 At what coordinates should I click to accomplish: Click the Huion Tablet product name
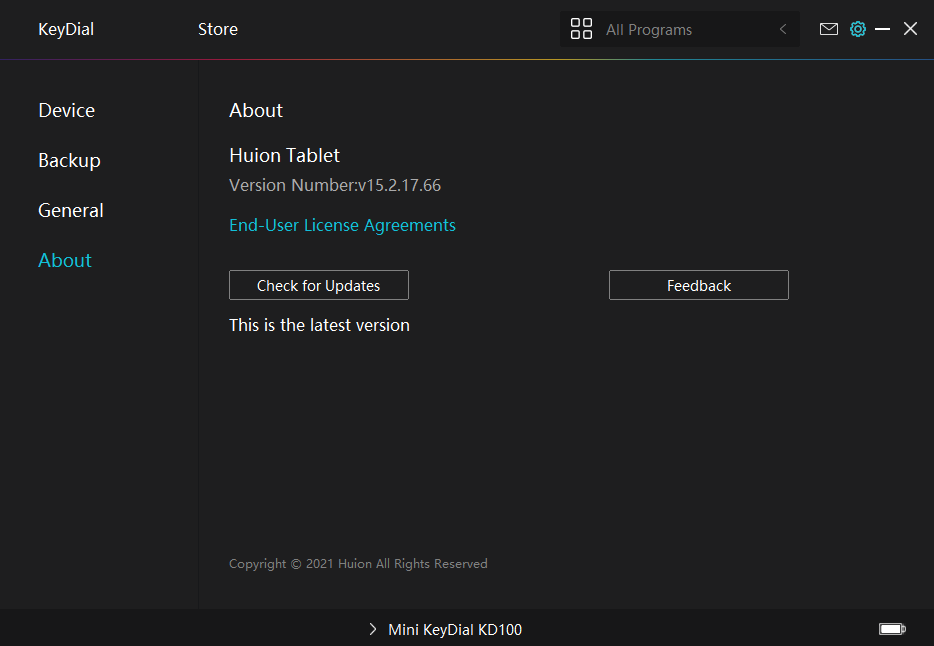[x=284, y=155]
